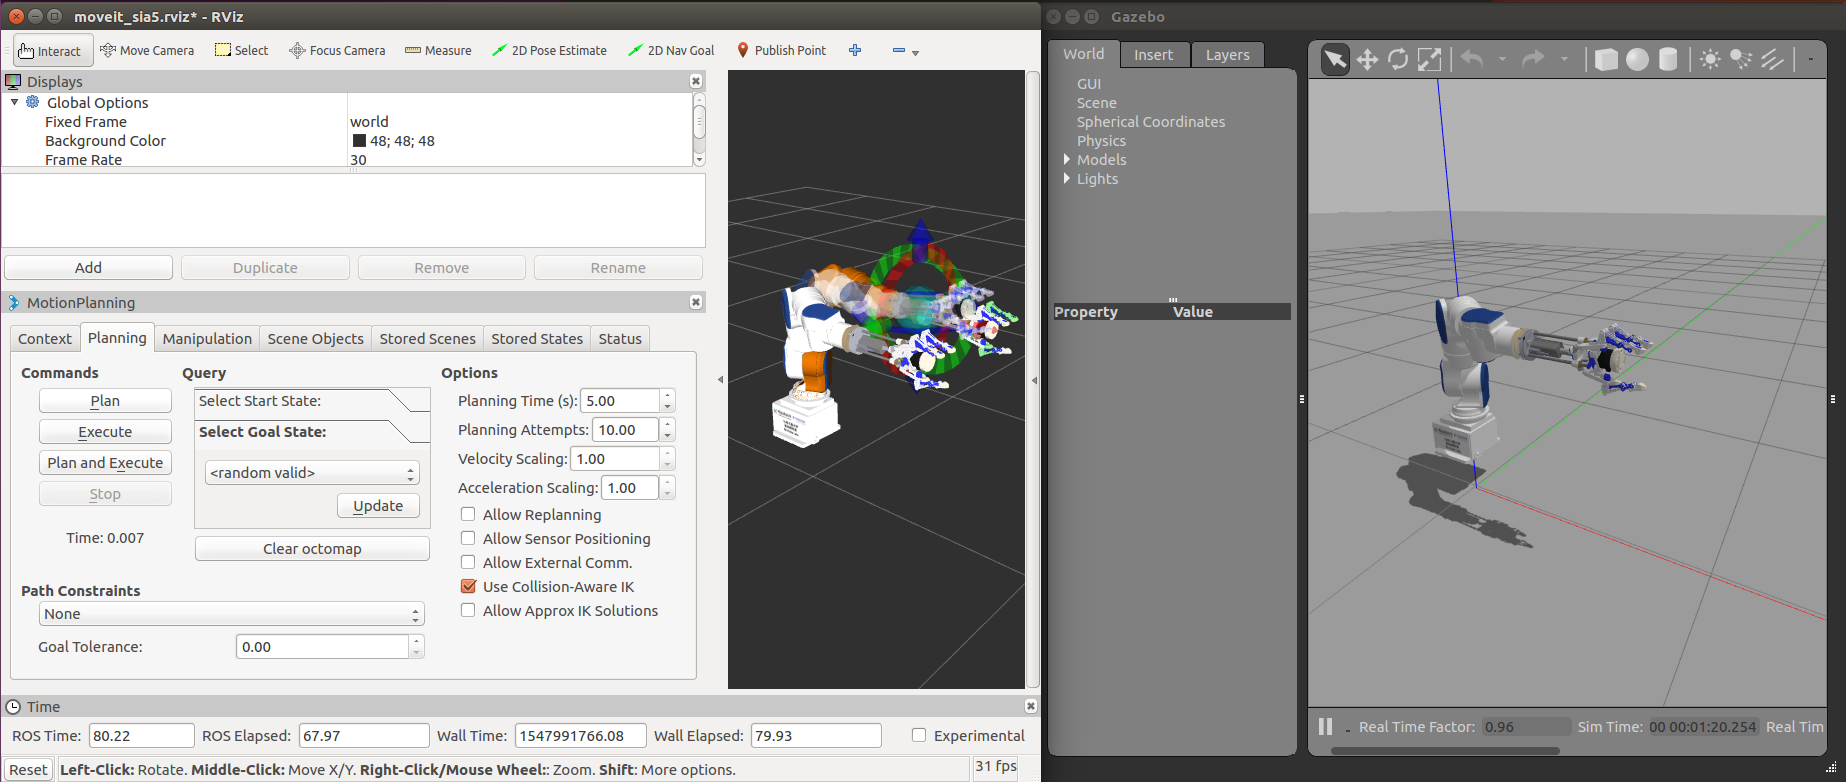Enable Allow Sensor Positioning checkbox
Image resolution: width=1846 pixels, height=782 pixels.
(x=468, y=538)
